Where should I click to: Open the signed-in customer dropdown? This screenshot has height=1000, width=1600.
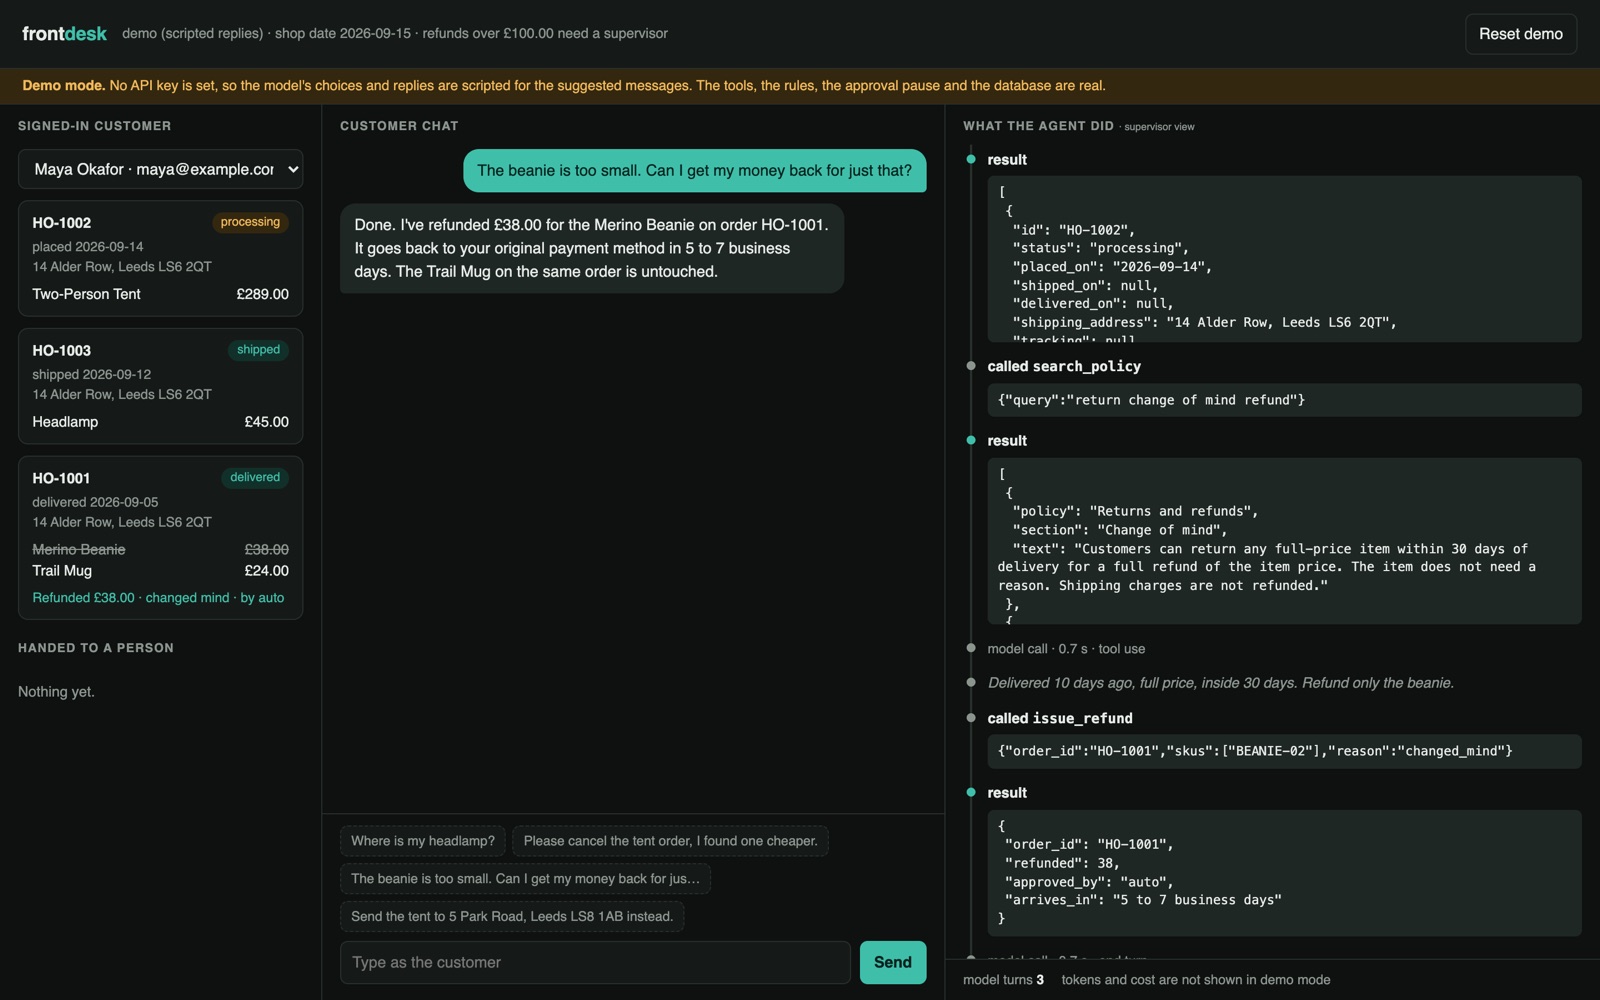pos(160,169)
